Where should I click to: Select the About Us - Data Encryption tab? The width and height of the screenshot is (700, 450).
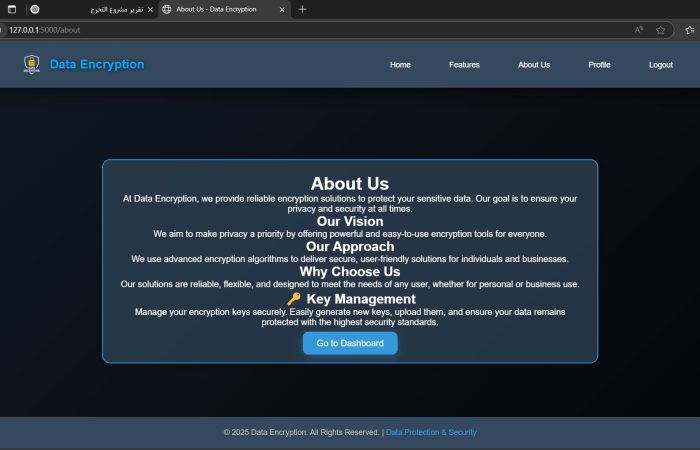(215, 9)
